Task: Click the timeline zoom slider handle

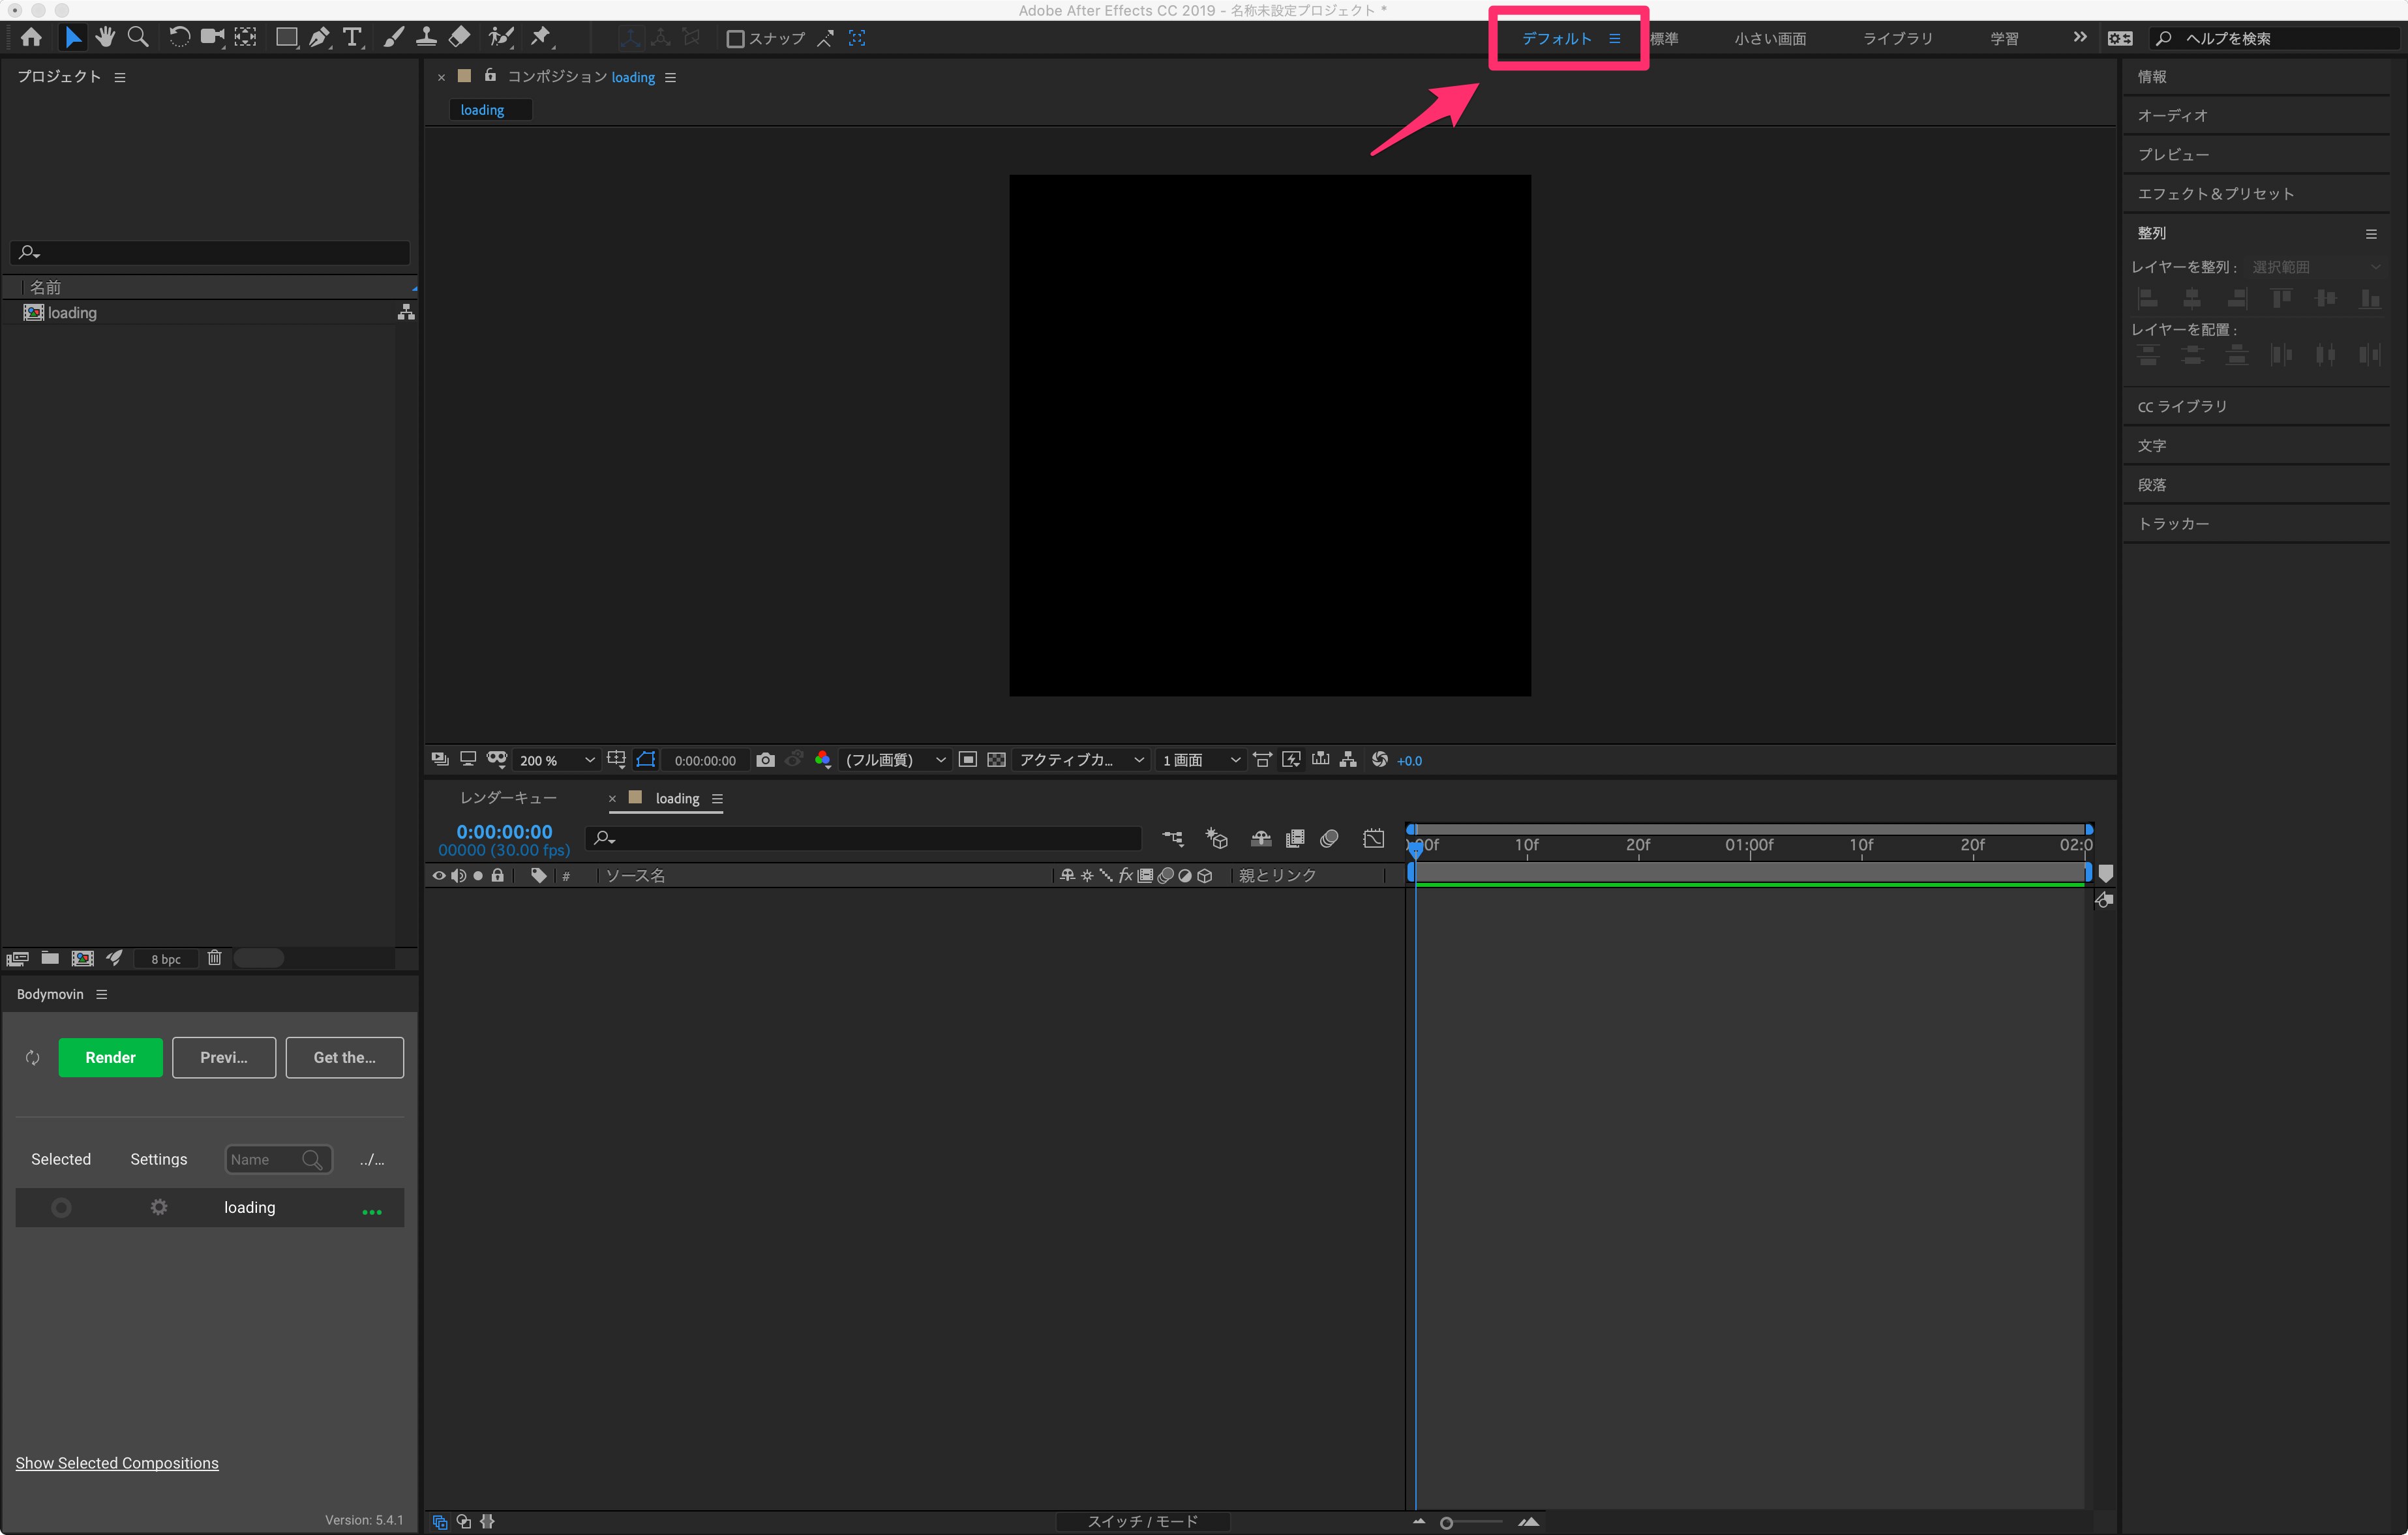Action: click(x=1446, y=1522)
